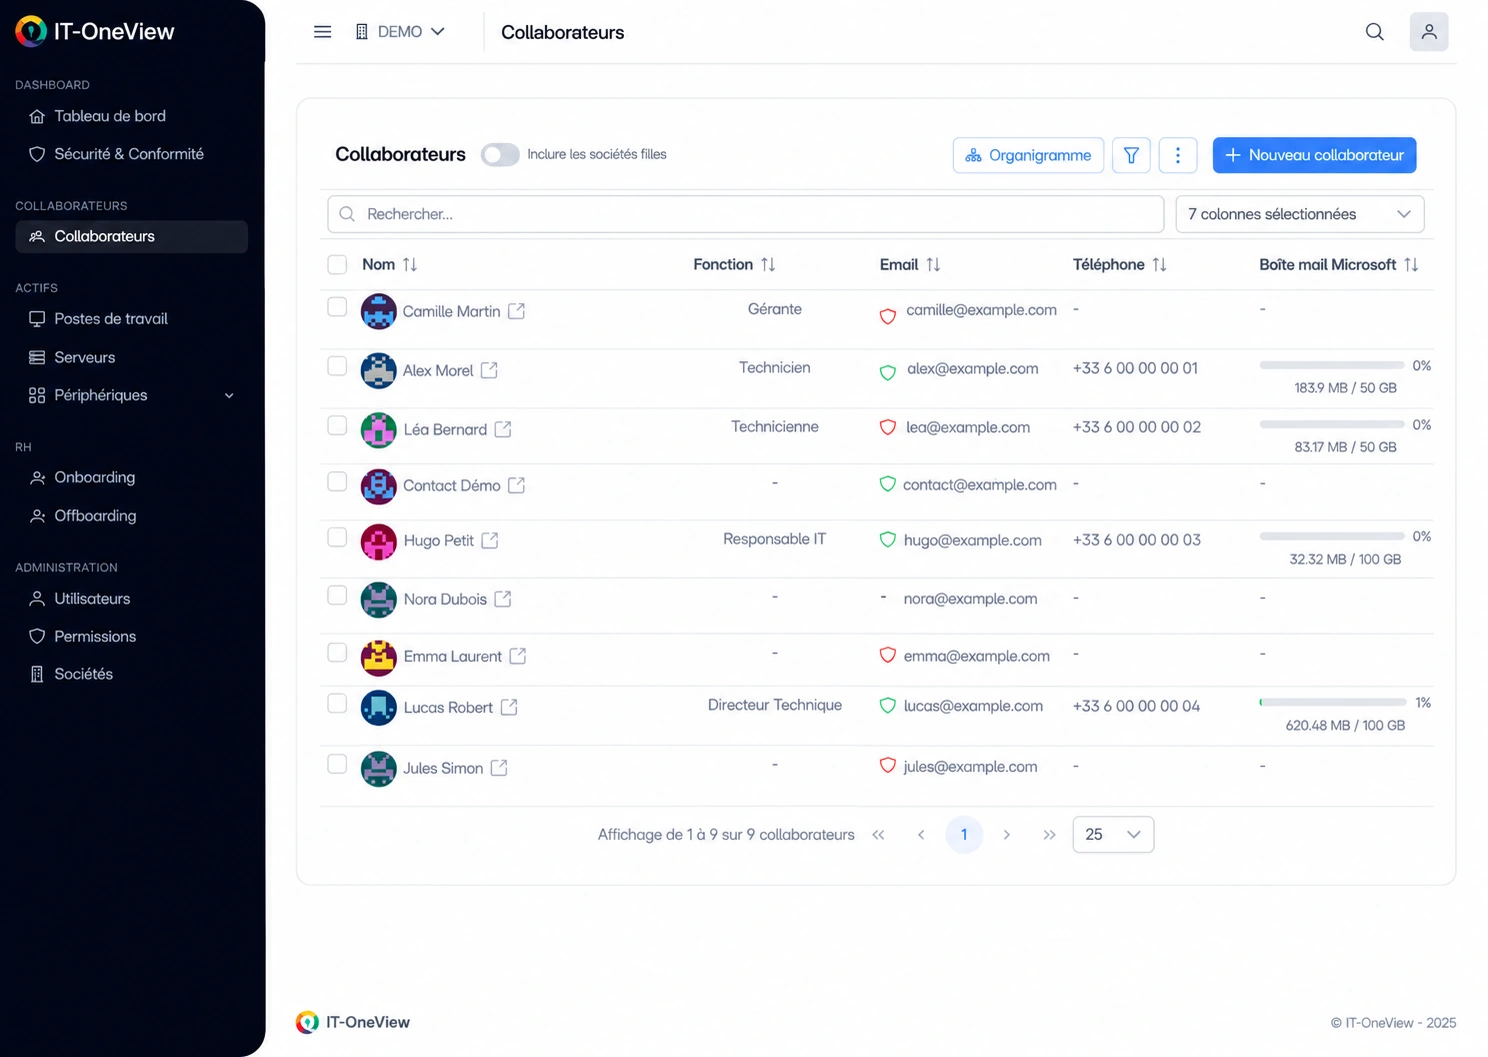This screenshot has width=1488, height=1057.
Task: Open Offboarding page
Action: tap(131, 516)
